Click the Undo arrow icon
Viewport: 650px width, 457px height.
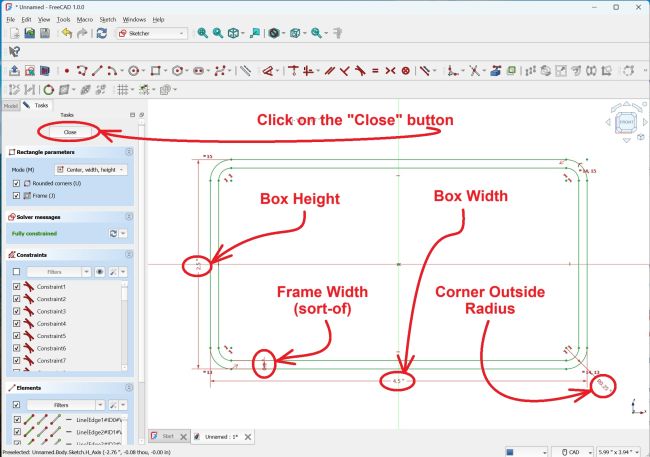(66, 33)
